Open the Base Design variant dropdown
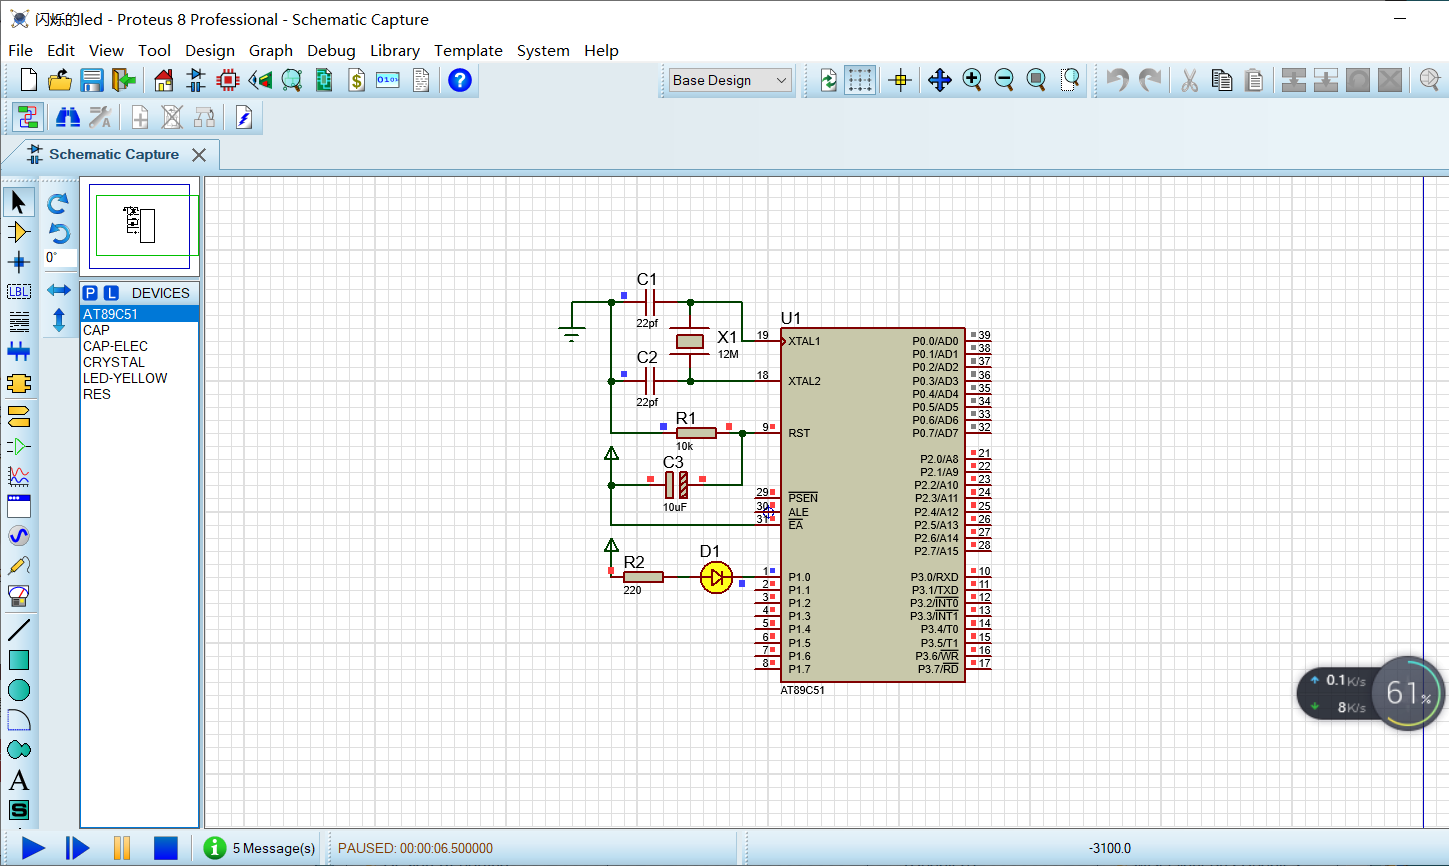Screen dimensions: 1449x866 pyautogui.click(x=730, y=80)
